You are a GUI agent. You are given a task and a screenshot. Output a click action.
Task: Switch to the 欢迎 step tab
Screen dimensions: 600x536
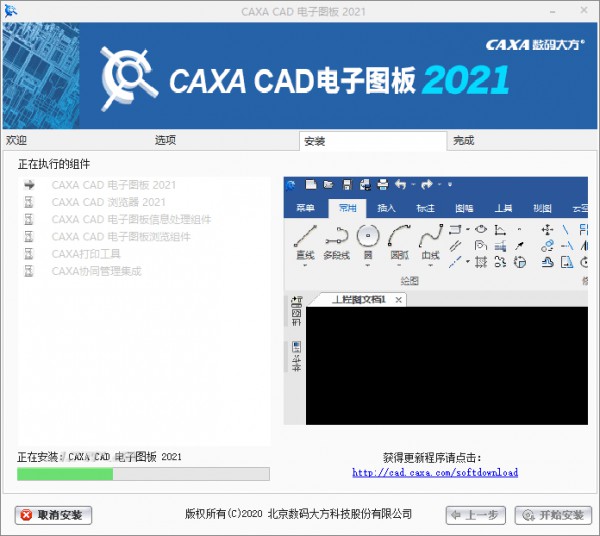click(x=17, y=141)
